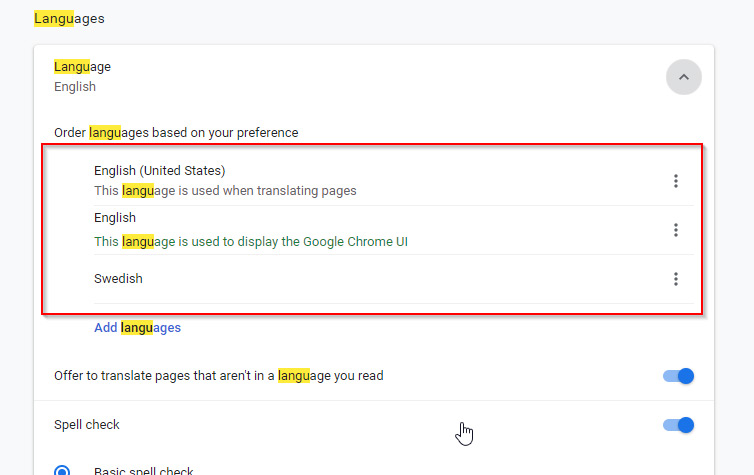The width and height of the screenshot is (754, 475).
Task: Click the English entry in the language list
Action: coord(115,218)
